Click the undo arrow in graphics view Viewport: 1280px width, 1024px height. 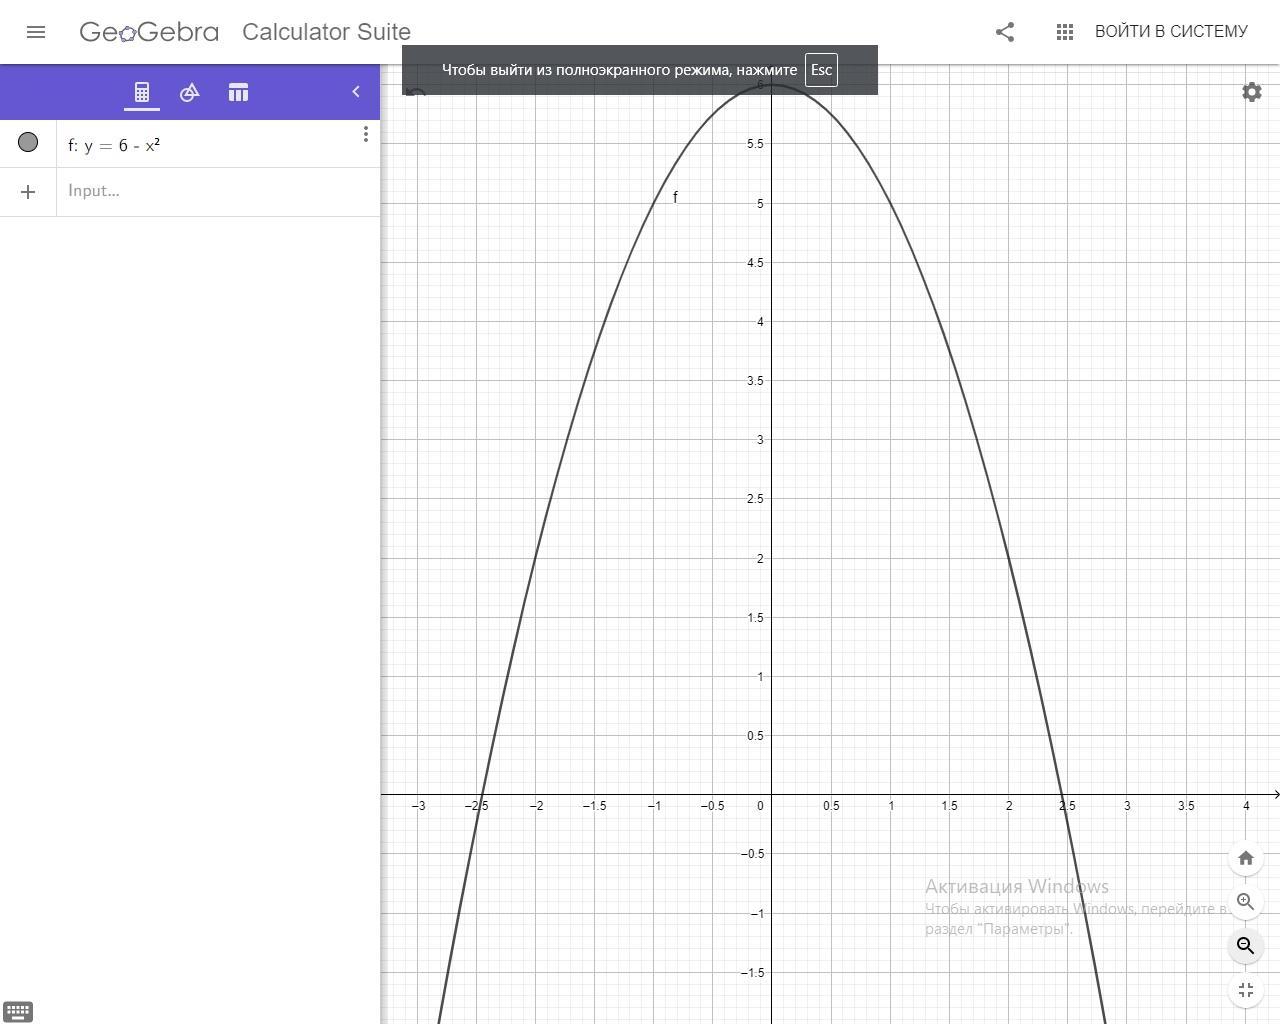tap(416, 93)
